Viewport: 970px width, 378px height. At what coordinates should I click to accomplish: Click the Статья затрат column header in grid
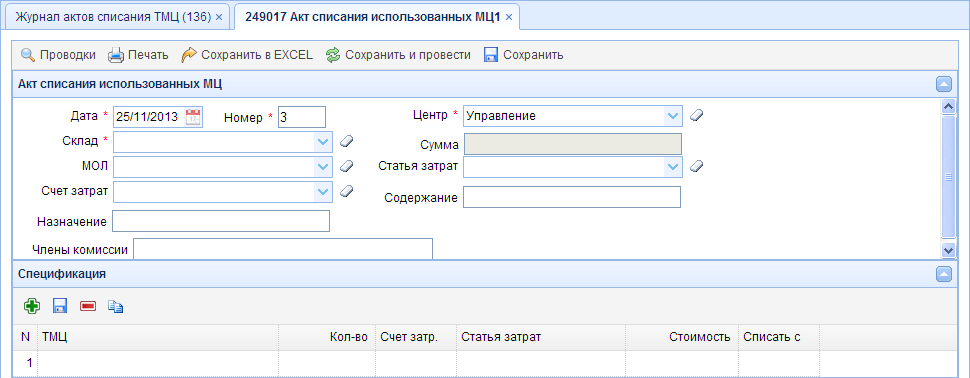(x=541, y=337)
